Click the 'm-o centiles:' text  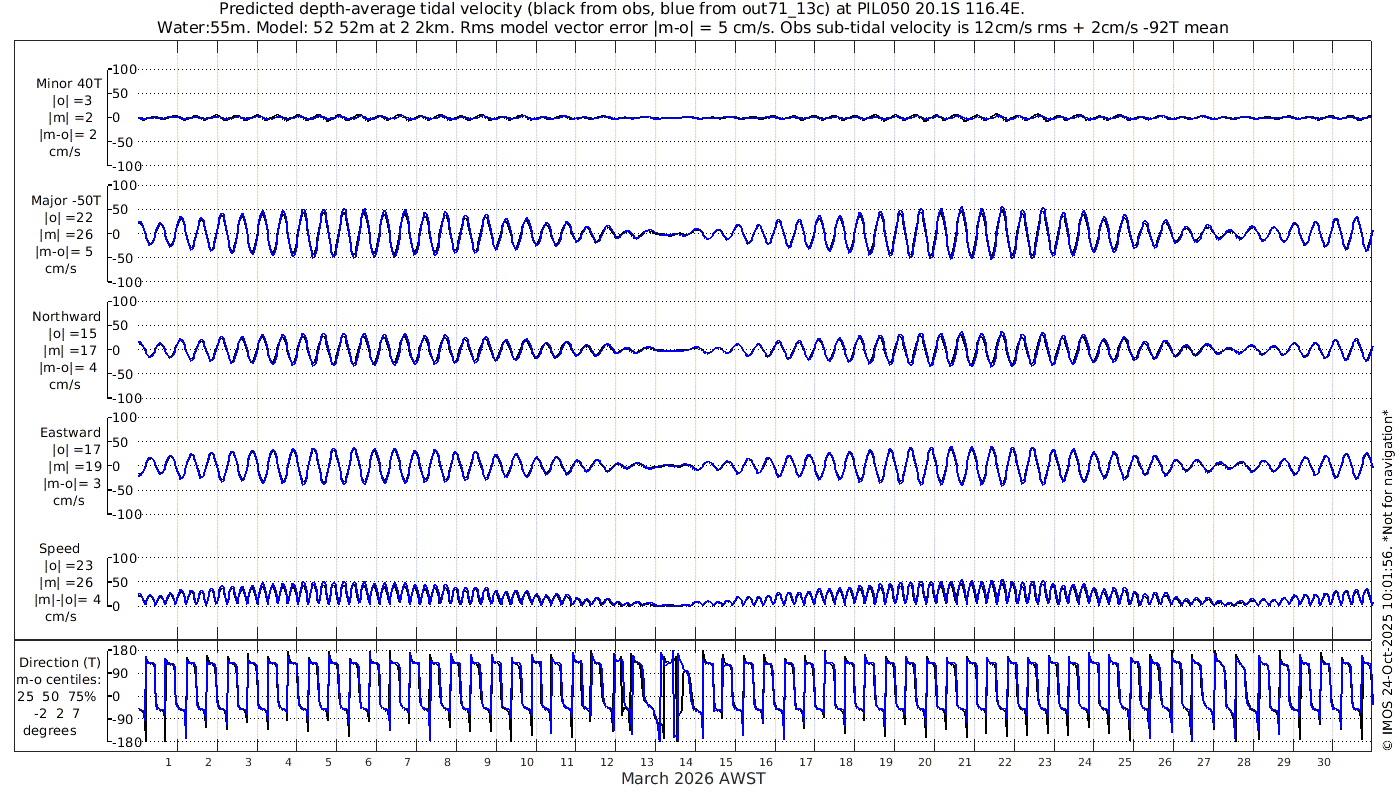[63, 679]
